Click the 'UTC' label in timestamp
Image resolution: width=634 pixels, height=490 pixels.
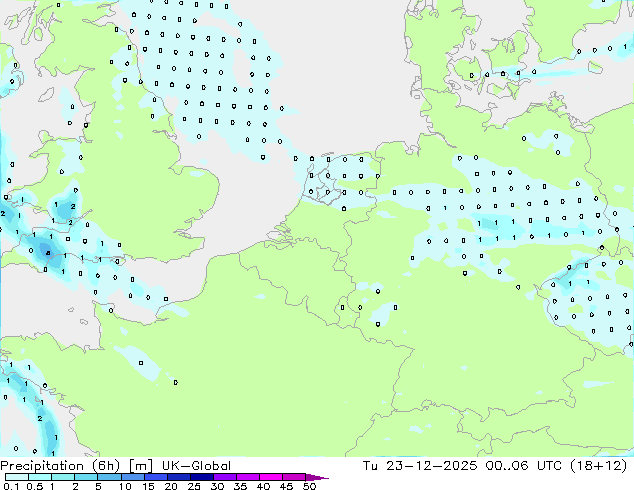[549, 466]
